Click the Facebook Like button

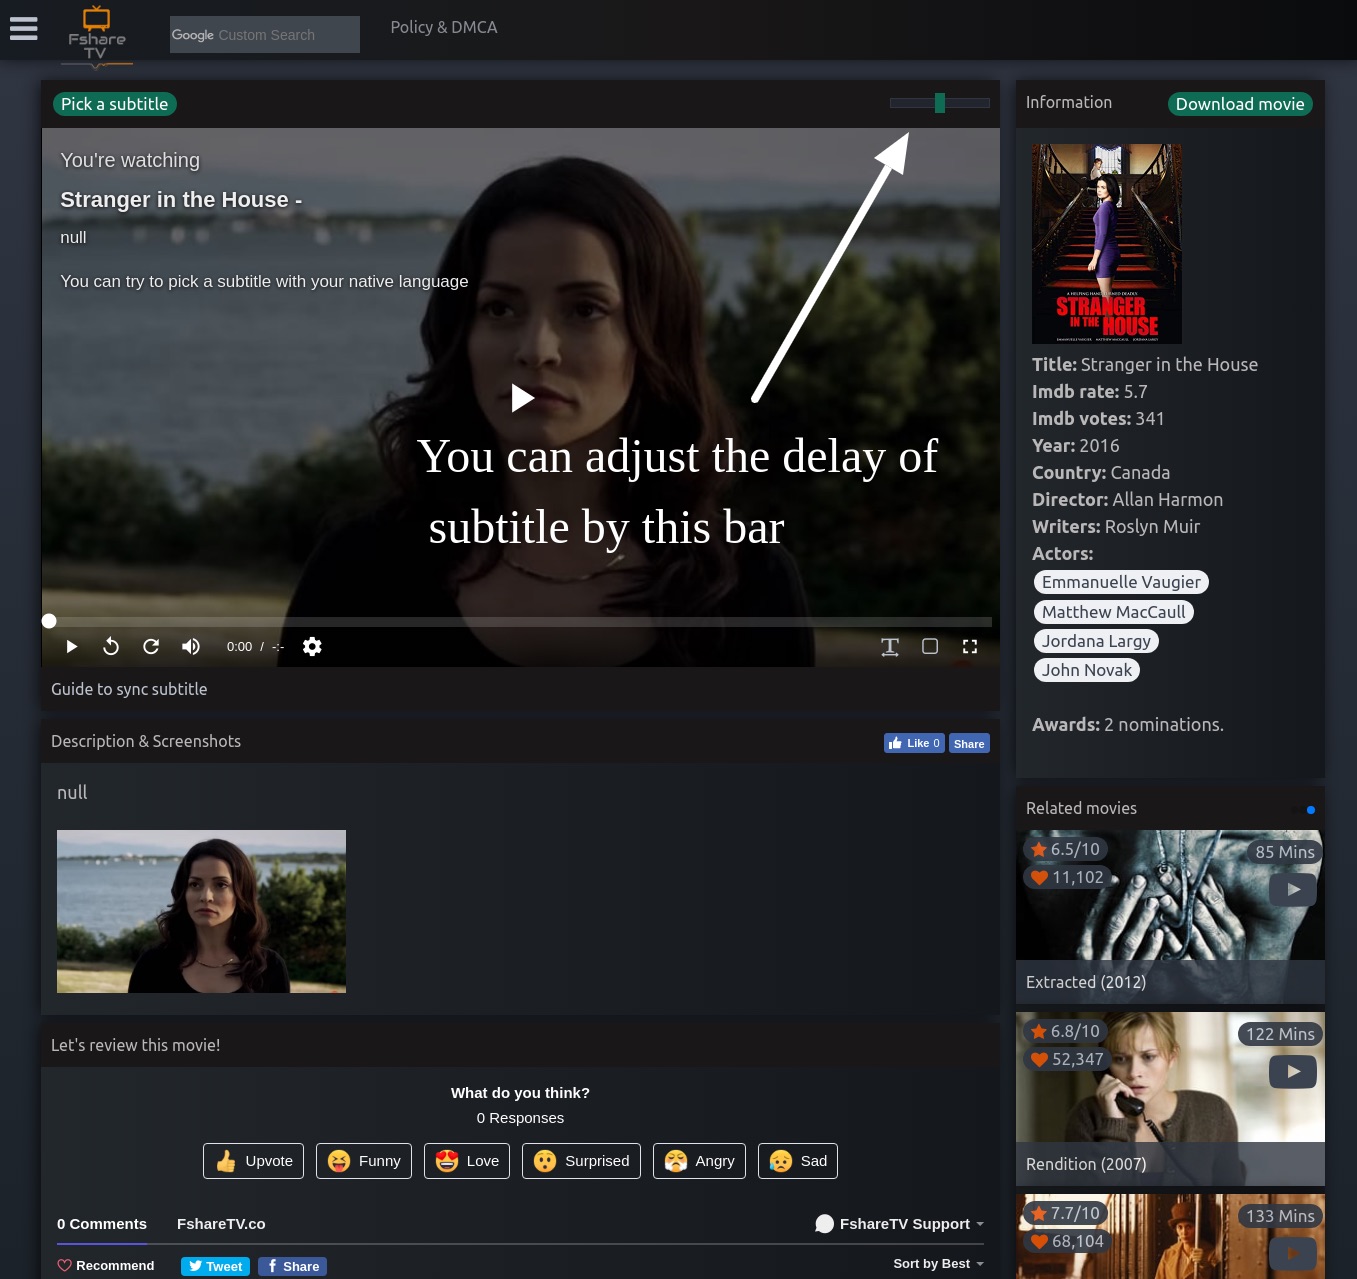[x=914, y=743]
